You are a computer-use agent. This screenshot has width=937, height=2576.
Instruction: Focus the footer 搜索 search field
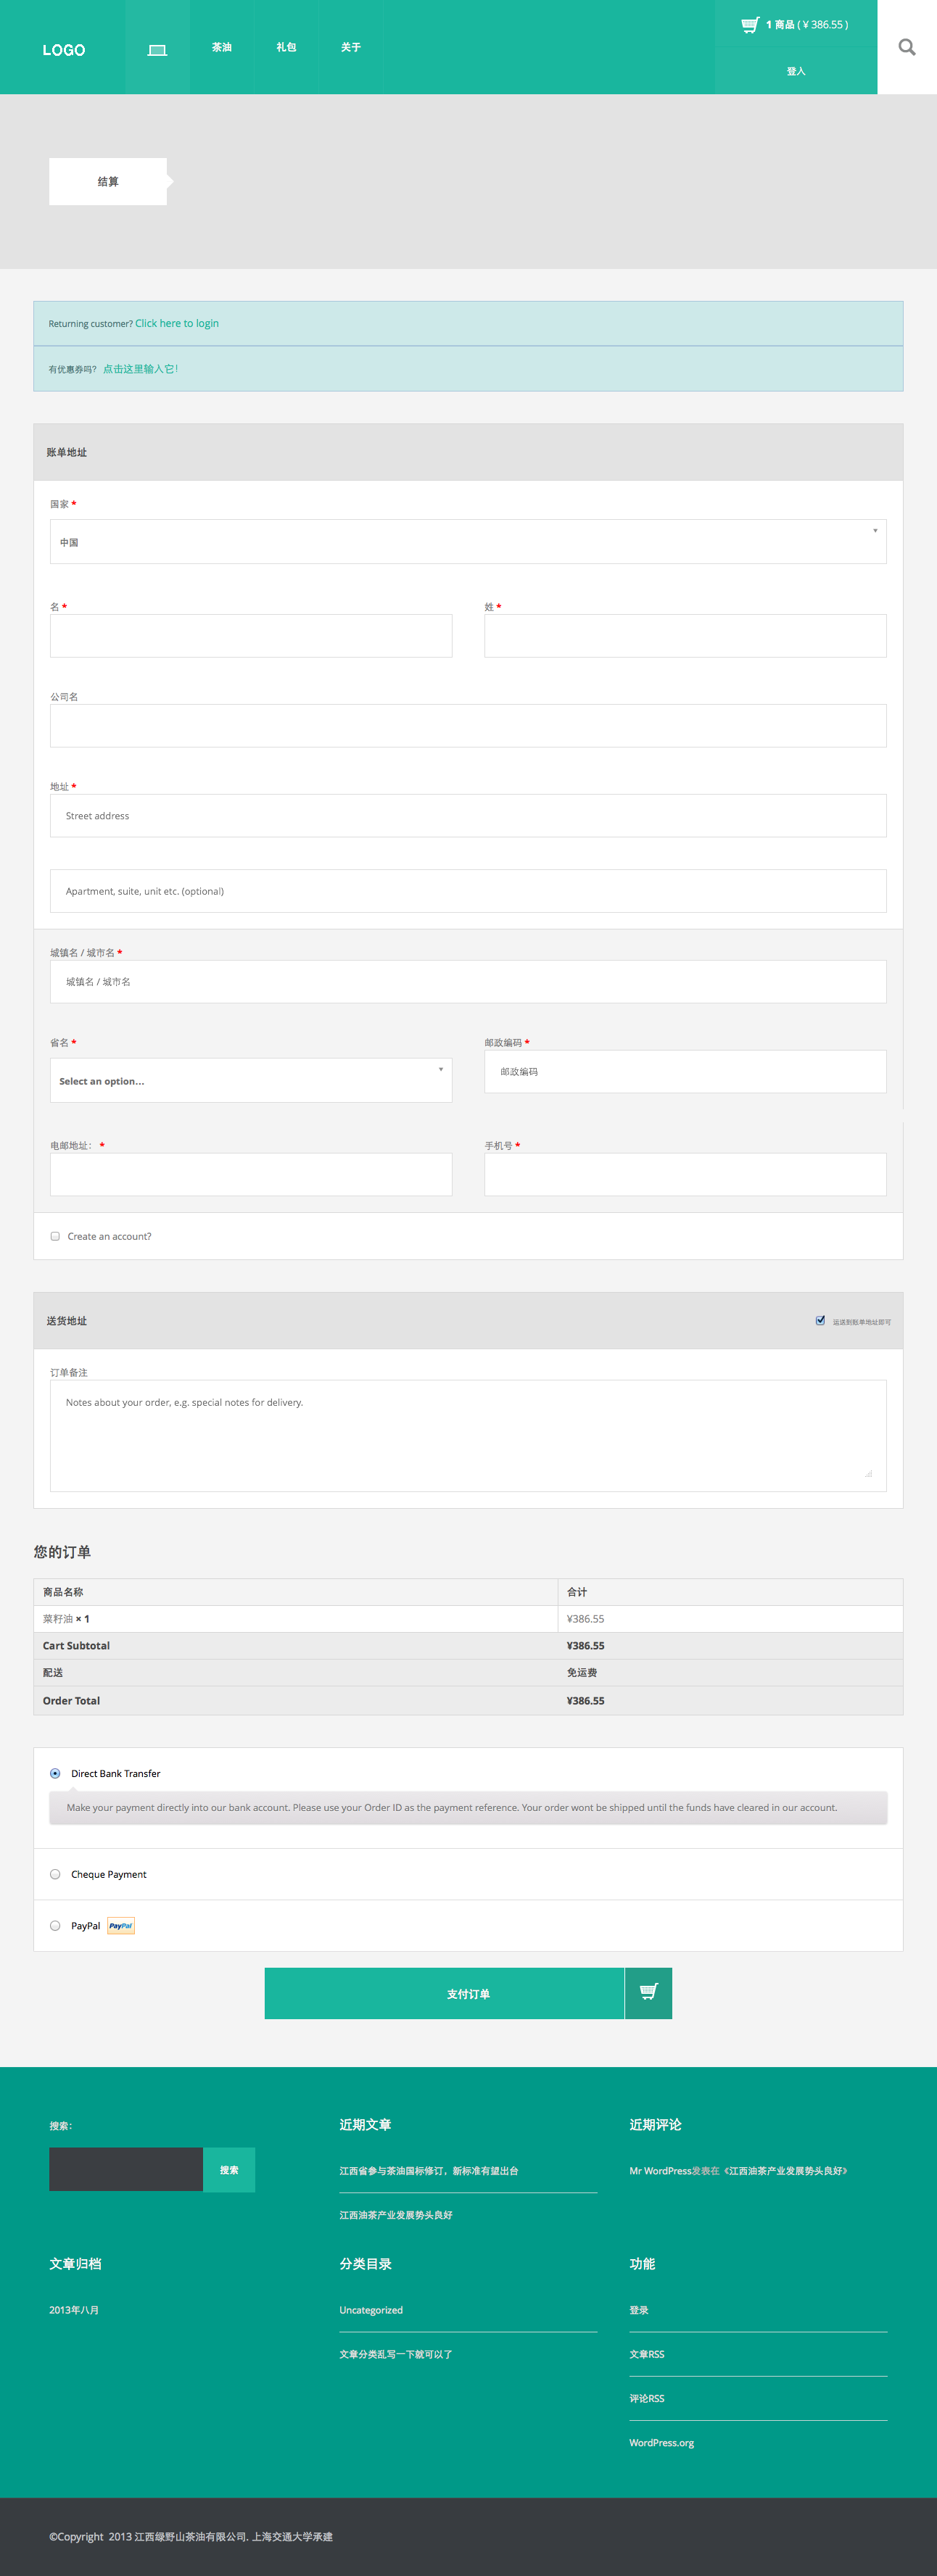point(126,2169)
